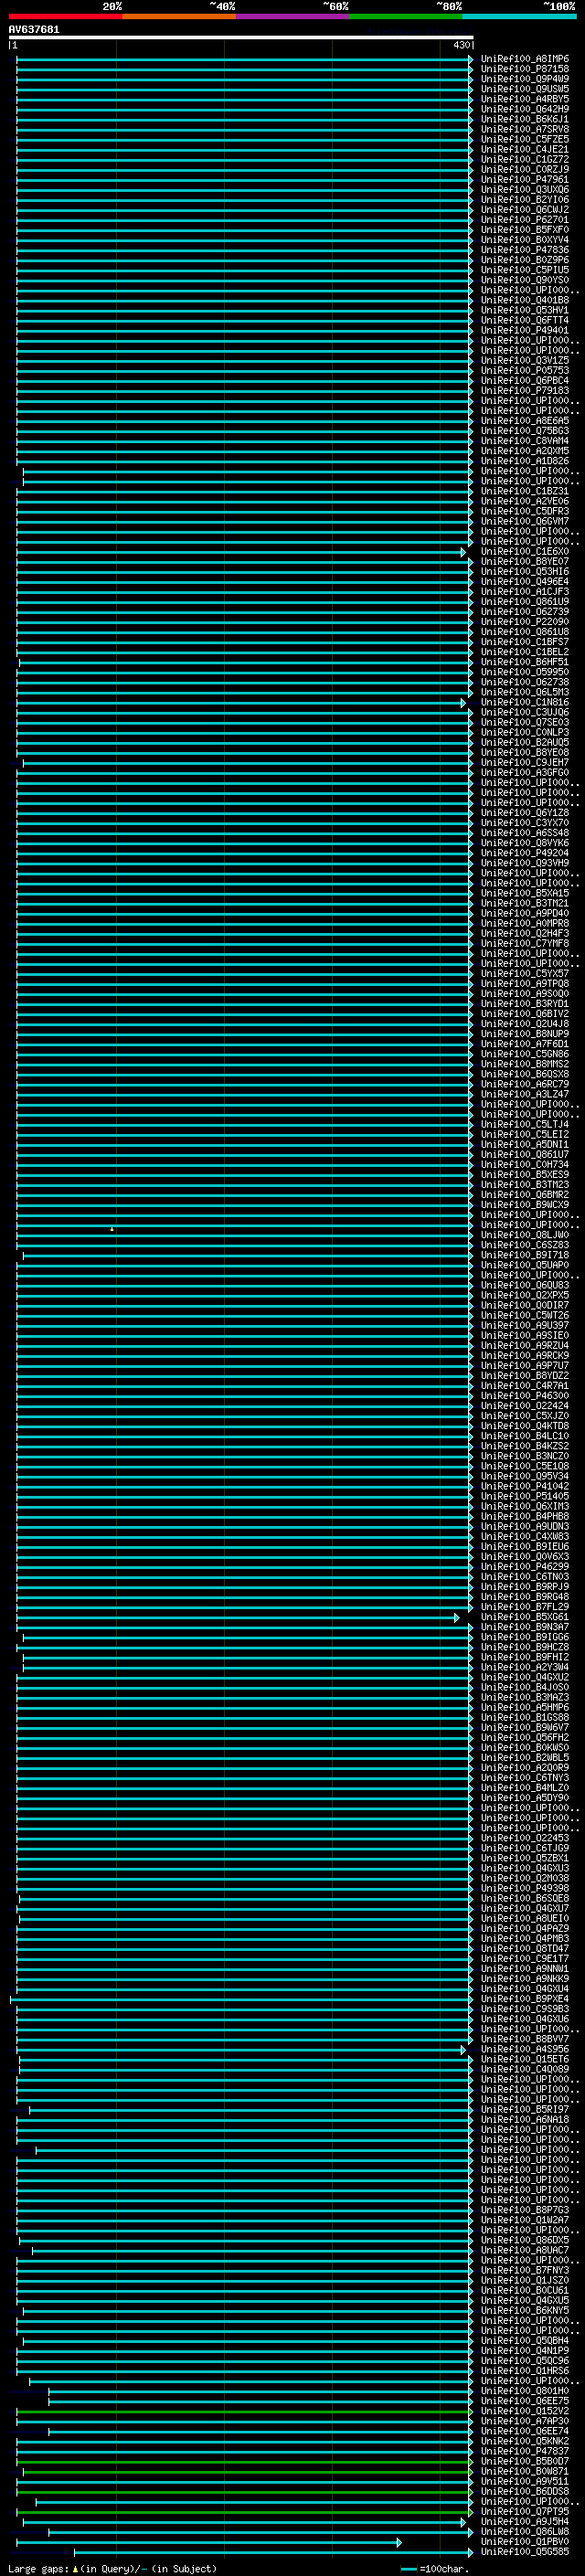Screen dimensions: 585x2576
Task: Select hit label UniRef100_C8VAM4
Action: (525, 441)
